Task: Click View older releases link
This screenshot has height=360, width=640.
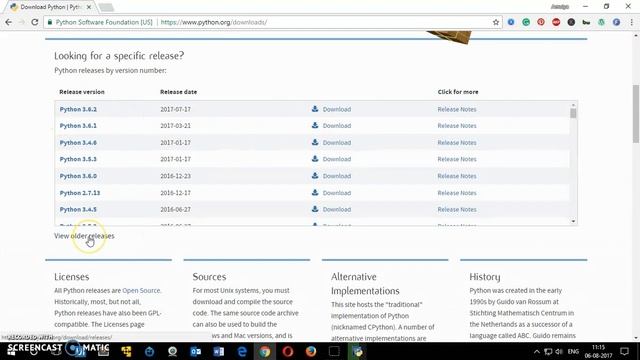Action: click(x=84, y=236)
